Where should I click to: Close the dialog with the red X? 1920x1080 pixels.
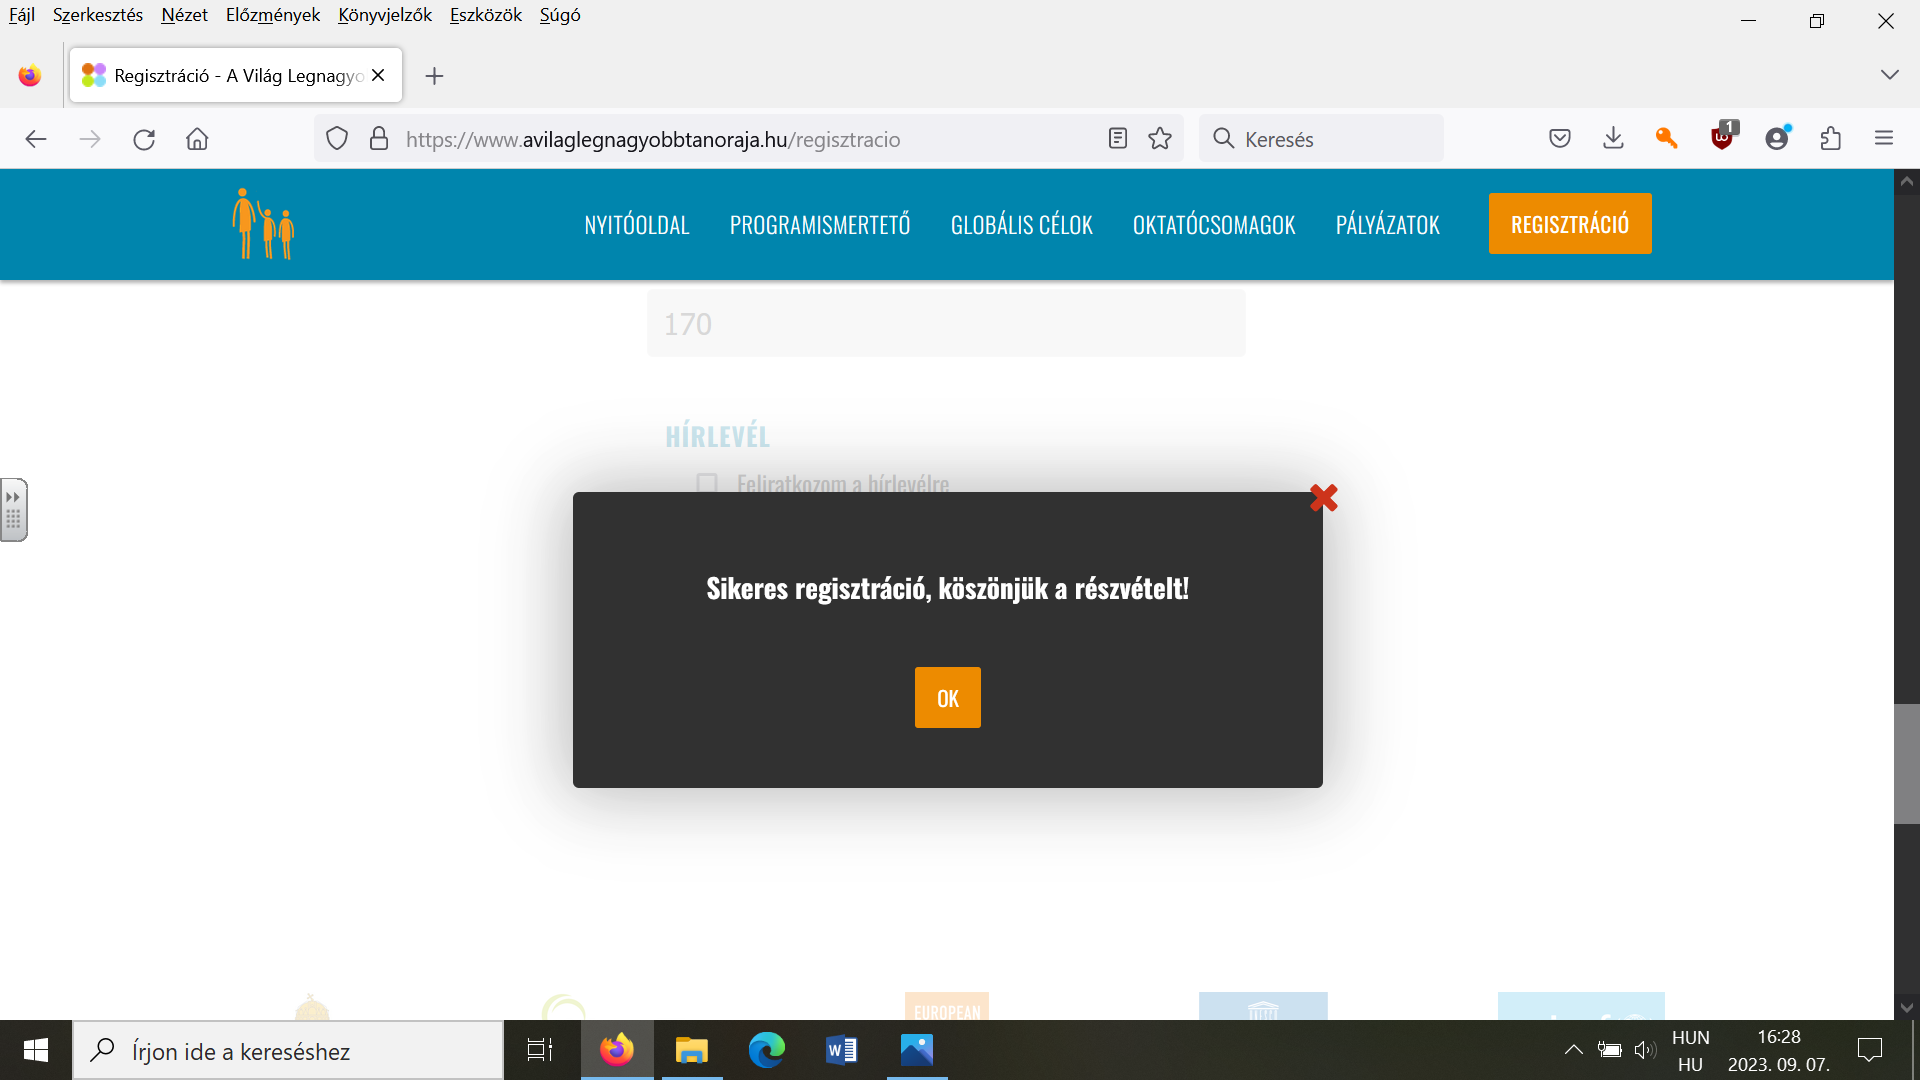(1323, 498)
